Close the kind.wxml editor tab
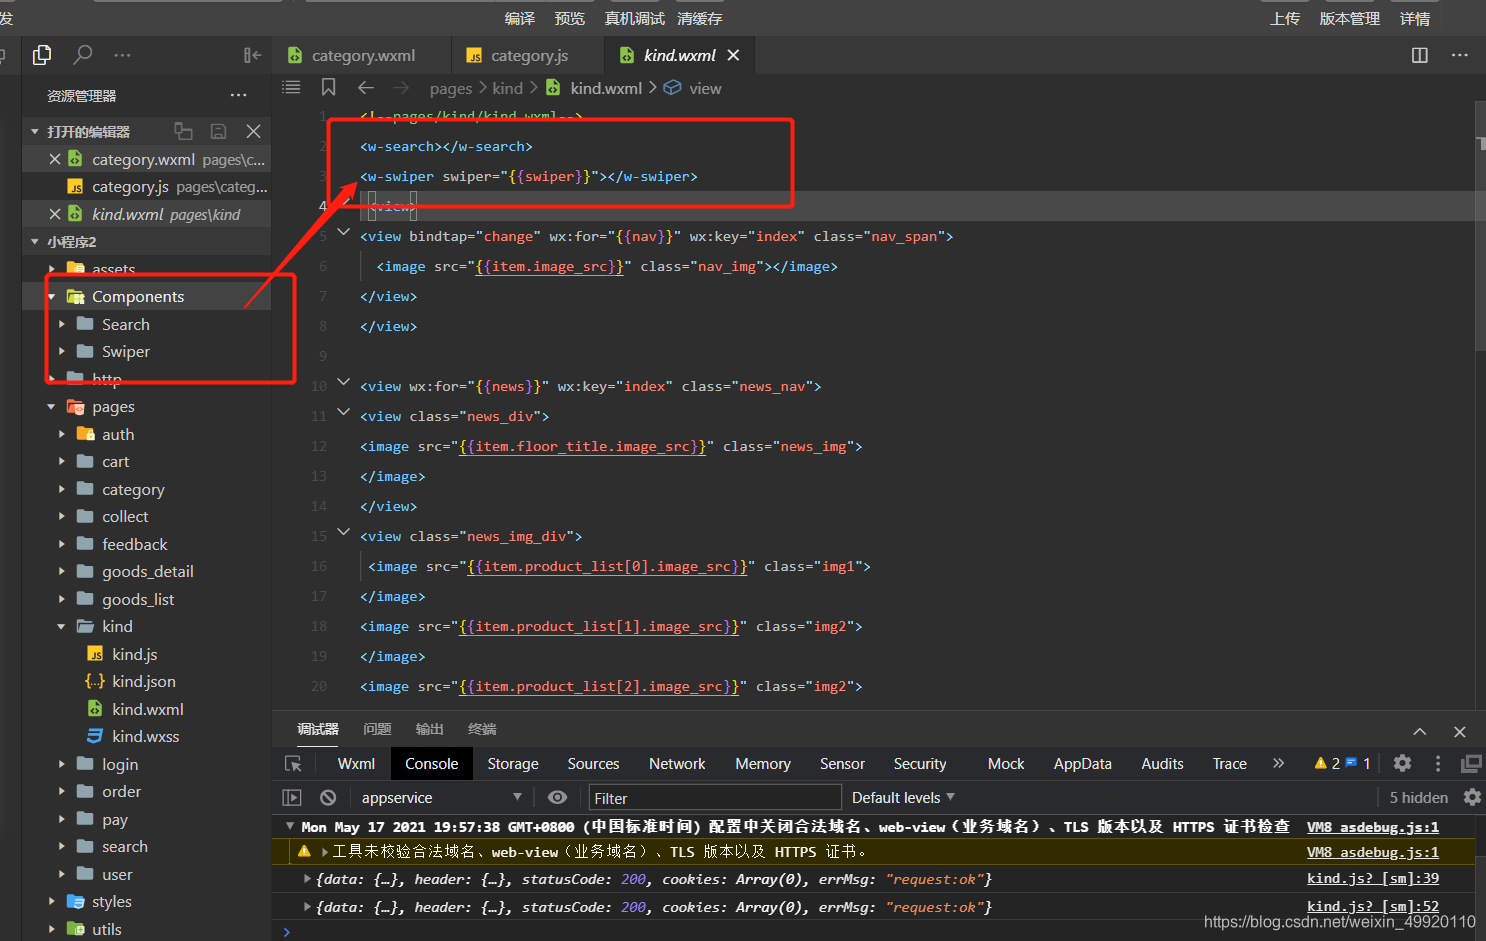The height and width of the screenshot is (941, 1486). [x=733, y=55]
